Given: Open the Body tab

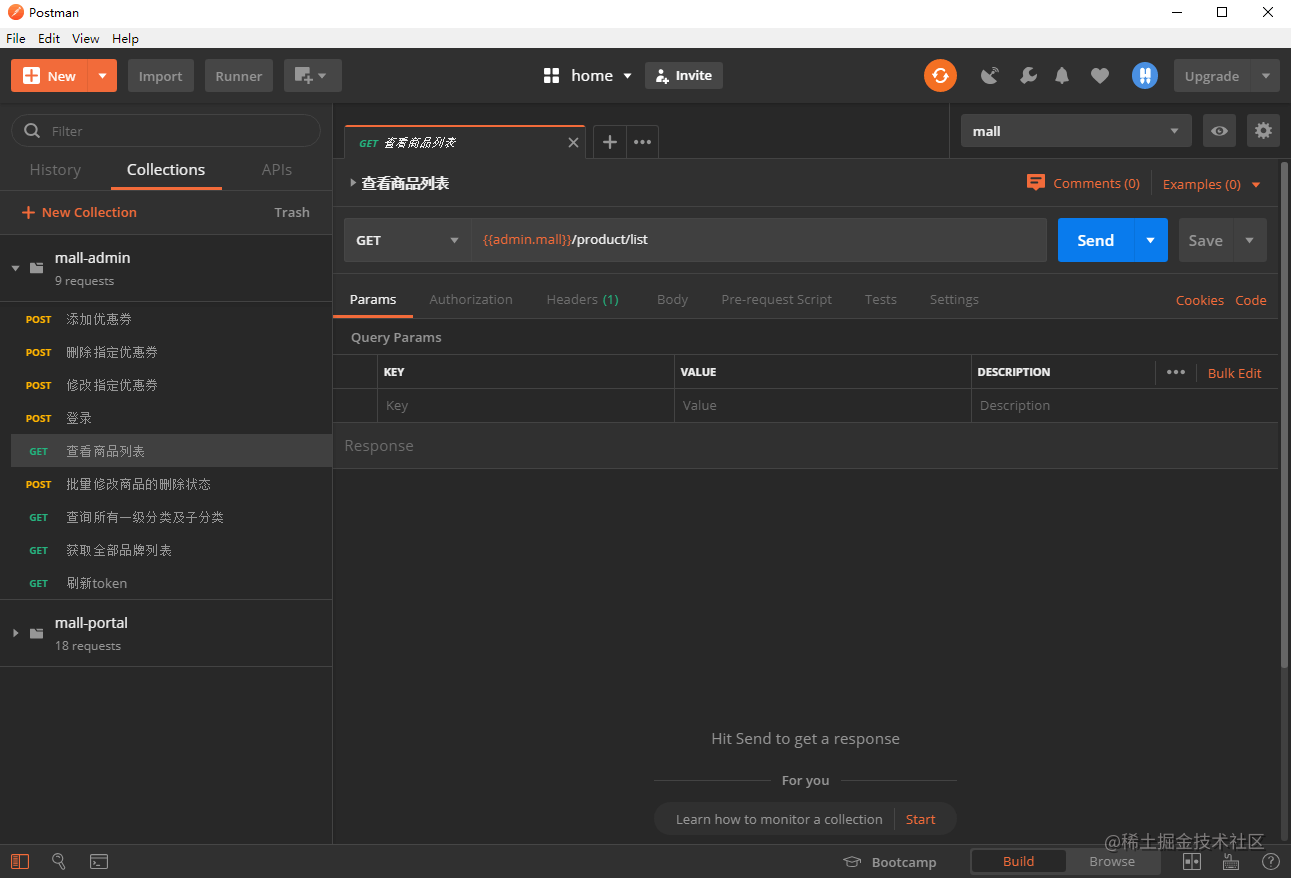Looking at the screenshot, I should pyautogui.click(x=672, y=300).
